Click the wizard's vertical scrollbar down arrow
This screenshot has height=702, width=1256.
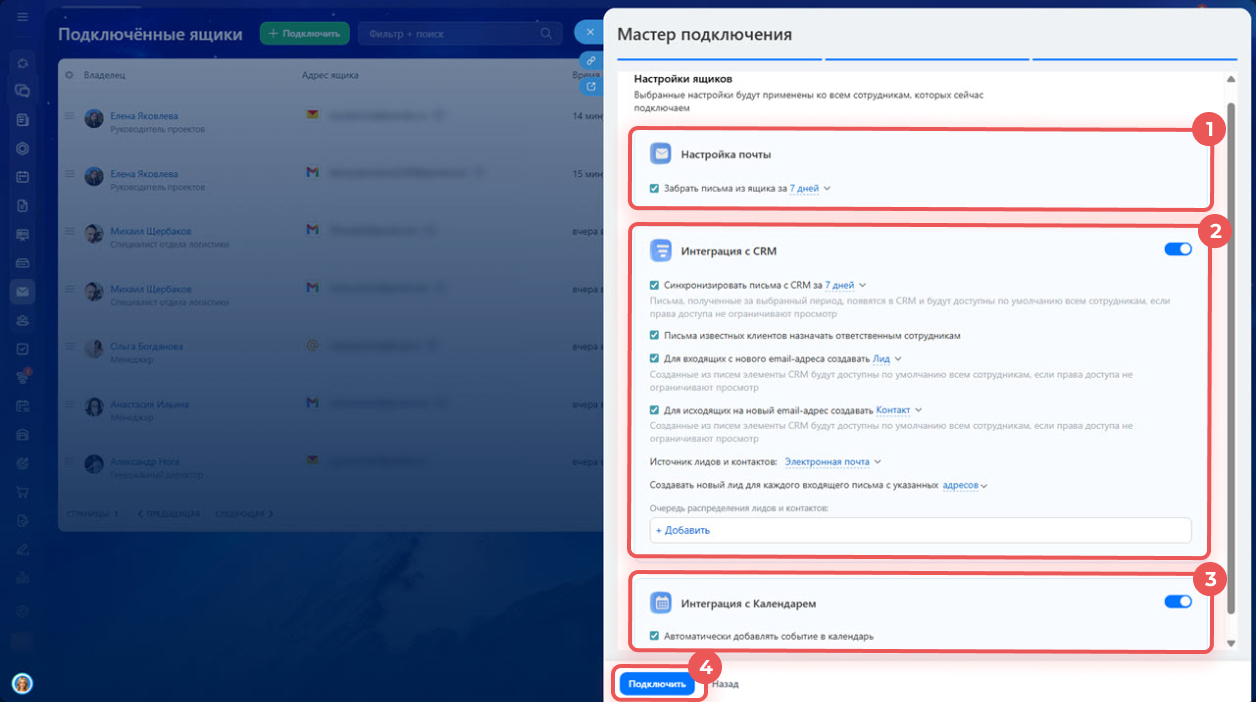click(1231, 643)
